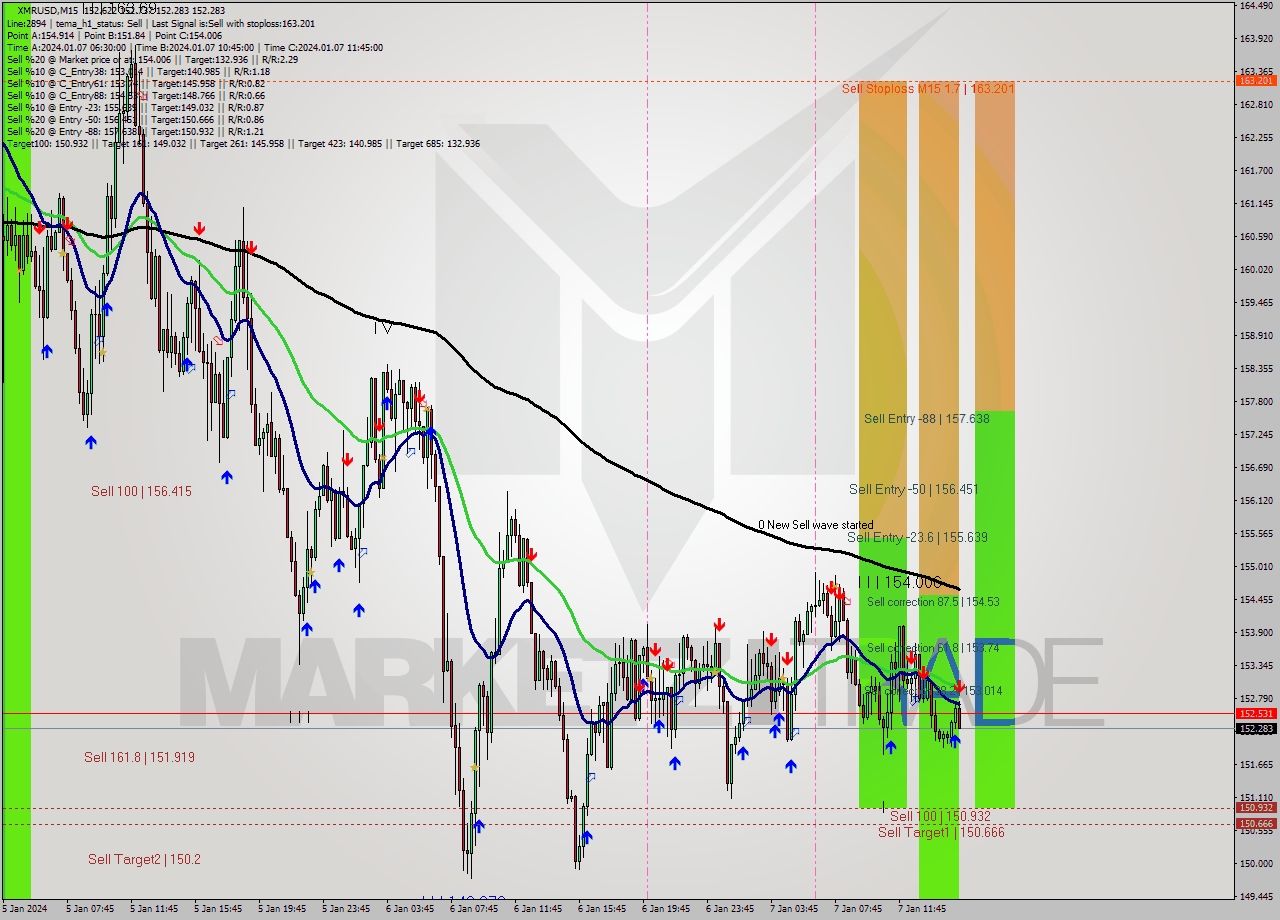1280x920 pixels.
Task: Select the Sell Entry -23.6 | 155.639 label
Action: coord(917,537)
